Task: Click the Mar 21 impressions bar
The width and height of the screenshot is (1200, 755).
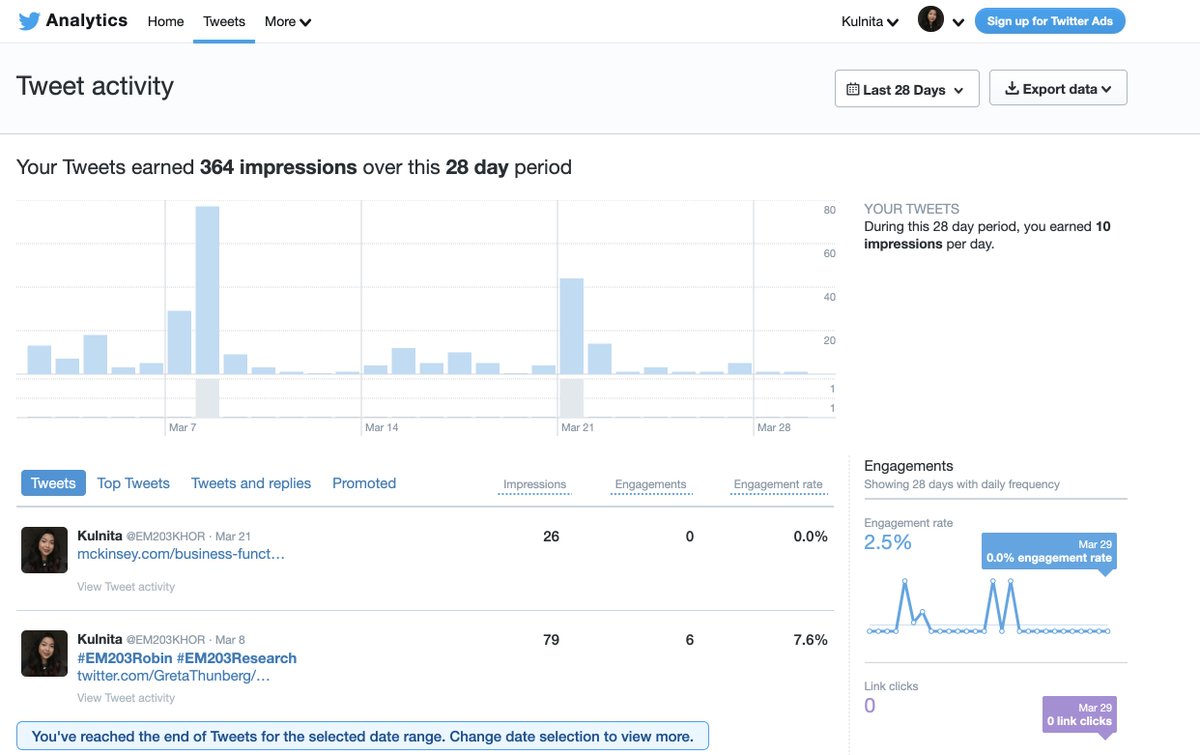Action: pos(571,326)
